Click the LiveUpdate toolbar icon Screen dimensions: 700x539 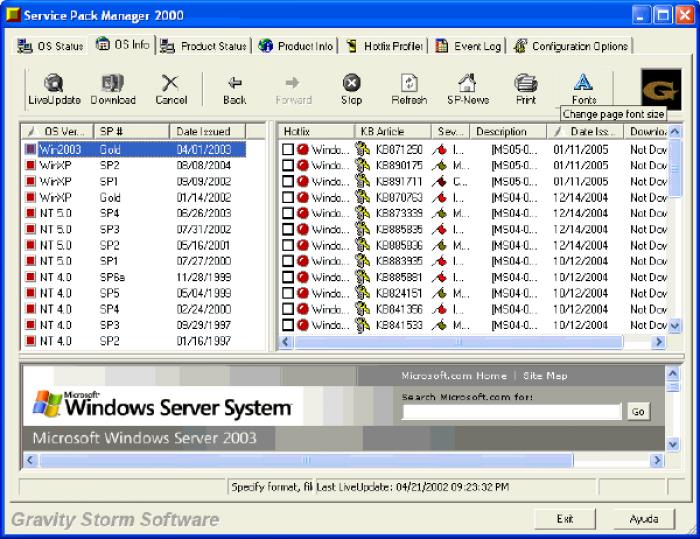tap(54, 83)
